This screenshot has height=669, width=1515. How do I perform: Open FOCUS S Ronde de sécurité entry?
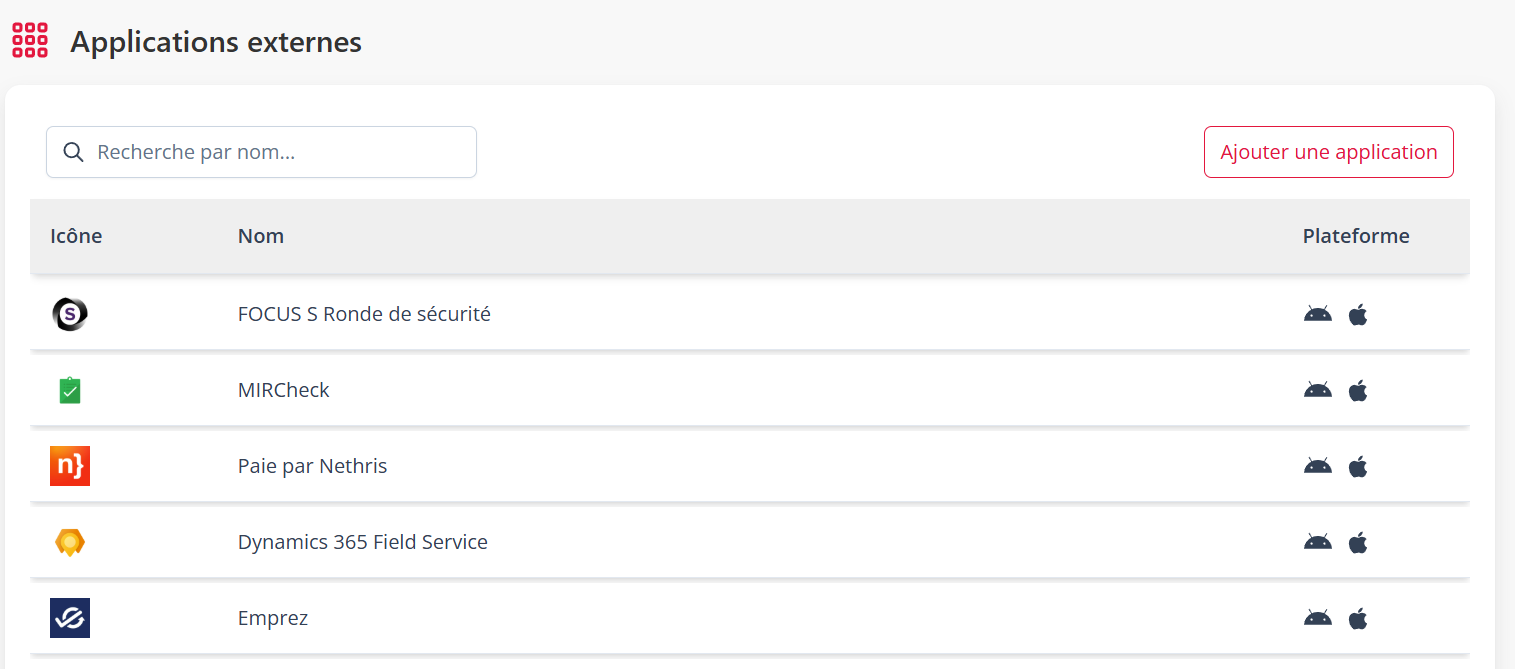364,314
